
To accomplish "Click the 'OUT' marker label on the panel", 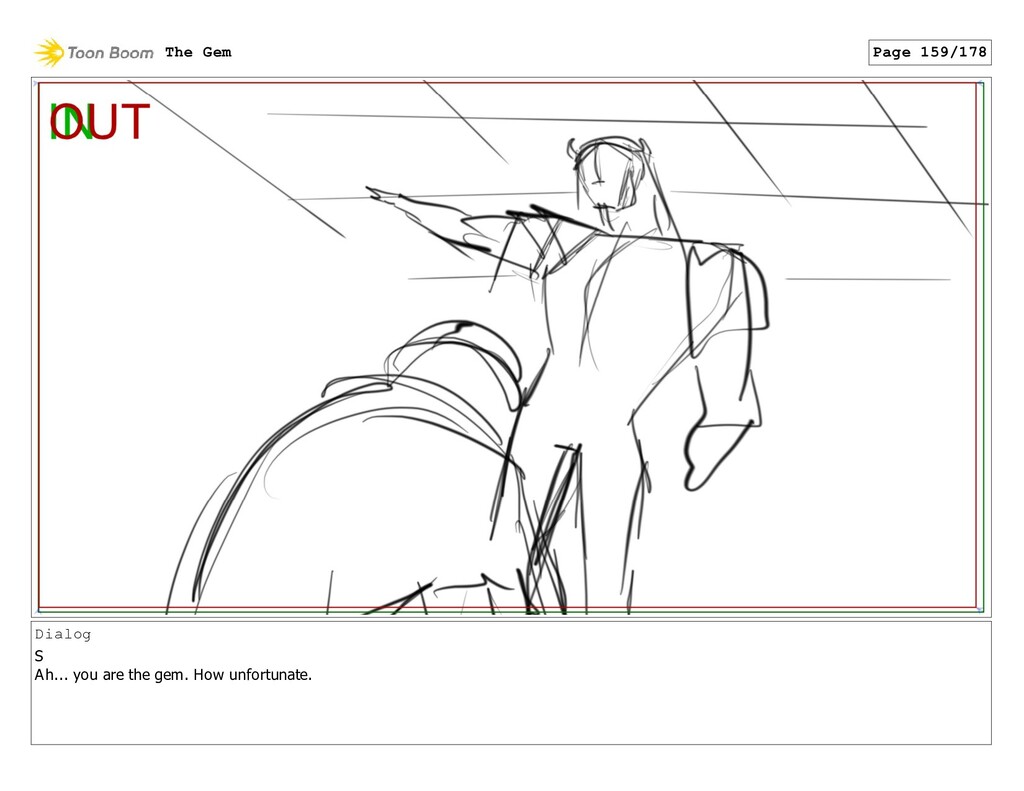I will pos(101,122).
